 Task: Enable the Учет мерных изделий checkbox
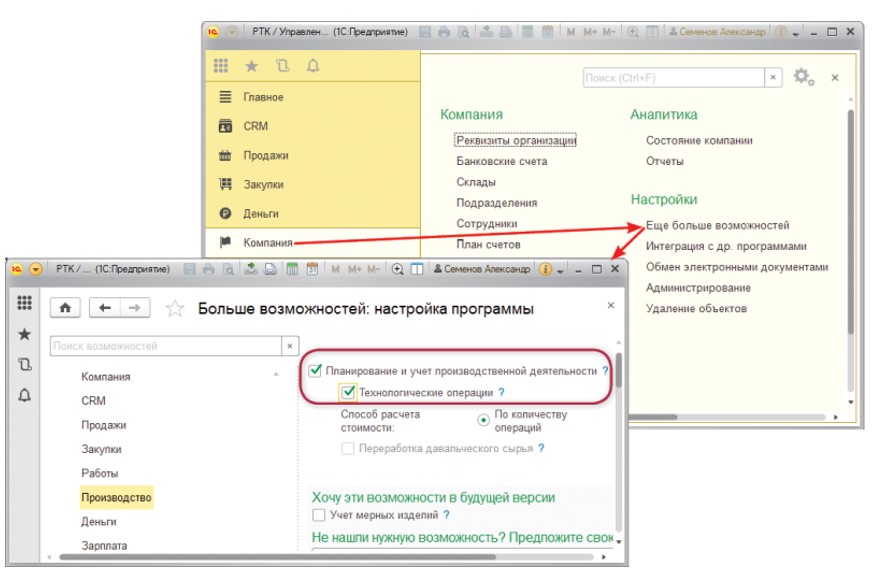click(x=318, y=515)
